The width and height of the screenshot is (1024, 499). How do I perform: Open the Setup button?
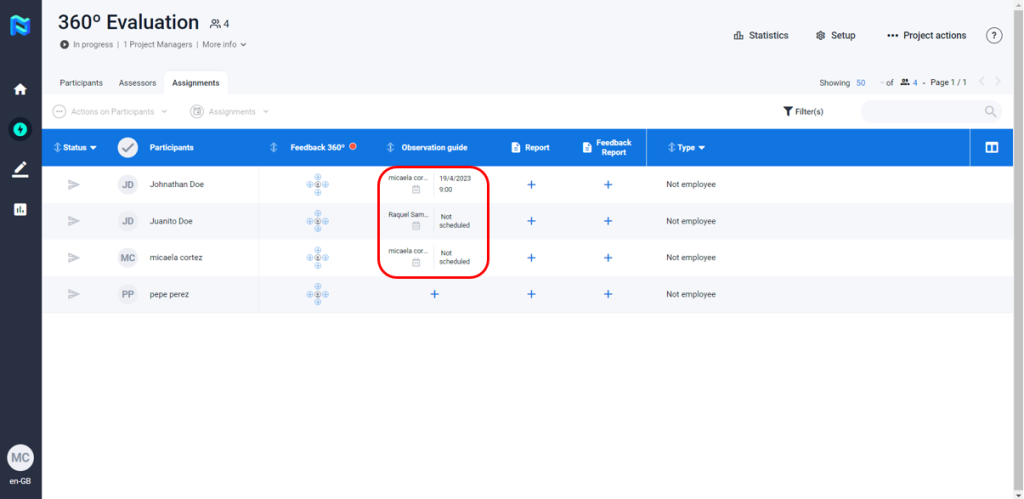point(836,35)
